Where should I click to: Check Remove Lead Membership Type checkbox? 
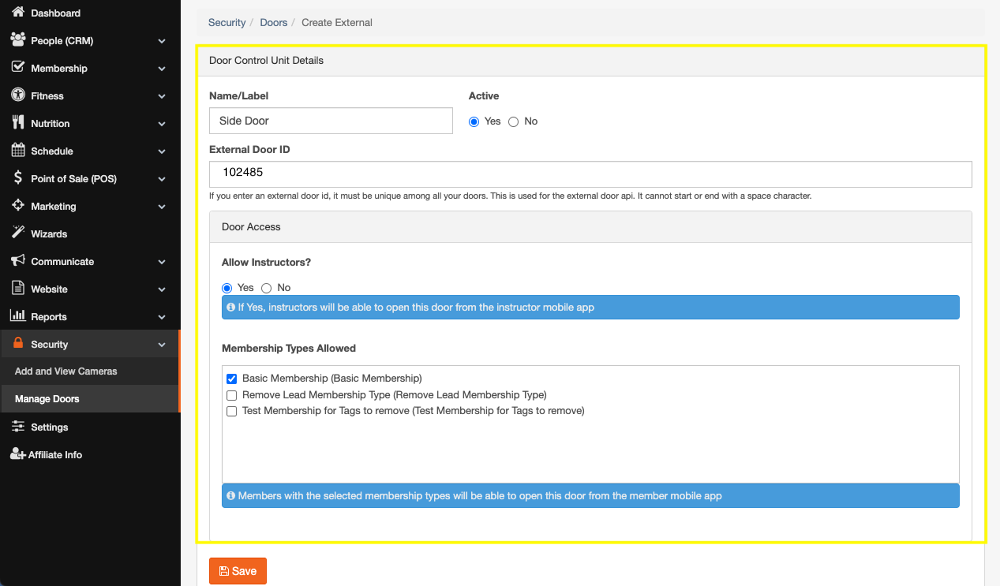point(232,395)
